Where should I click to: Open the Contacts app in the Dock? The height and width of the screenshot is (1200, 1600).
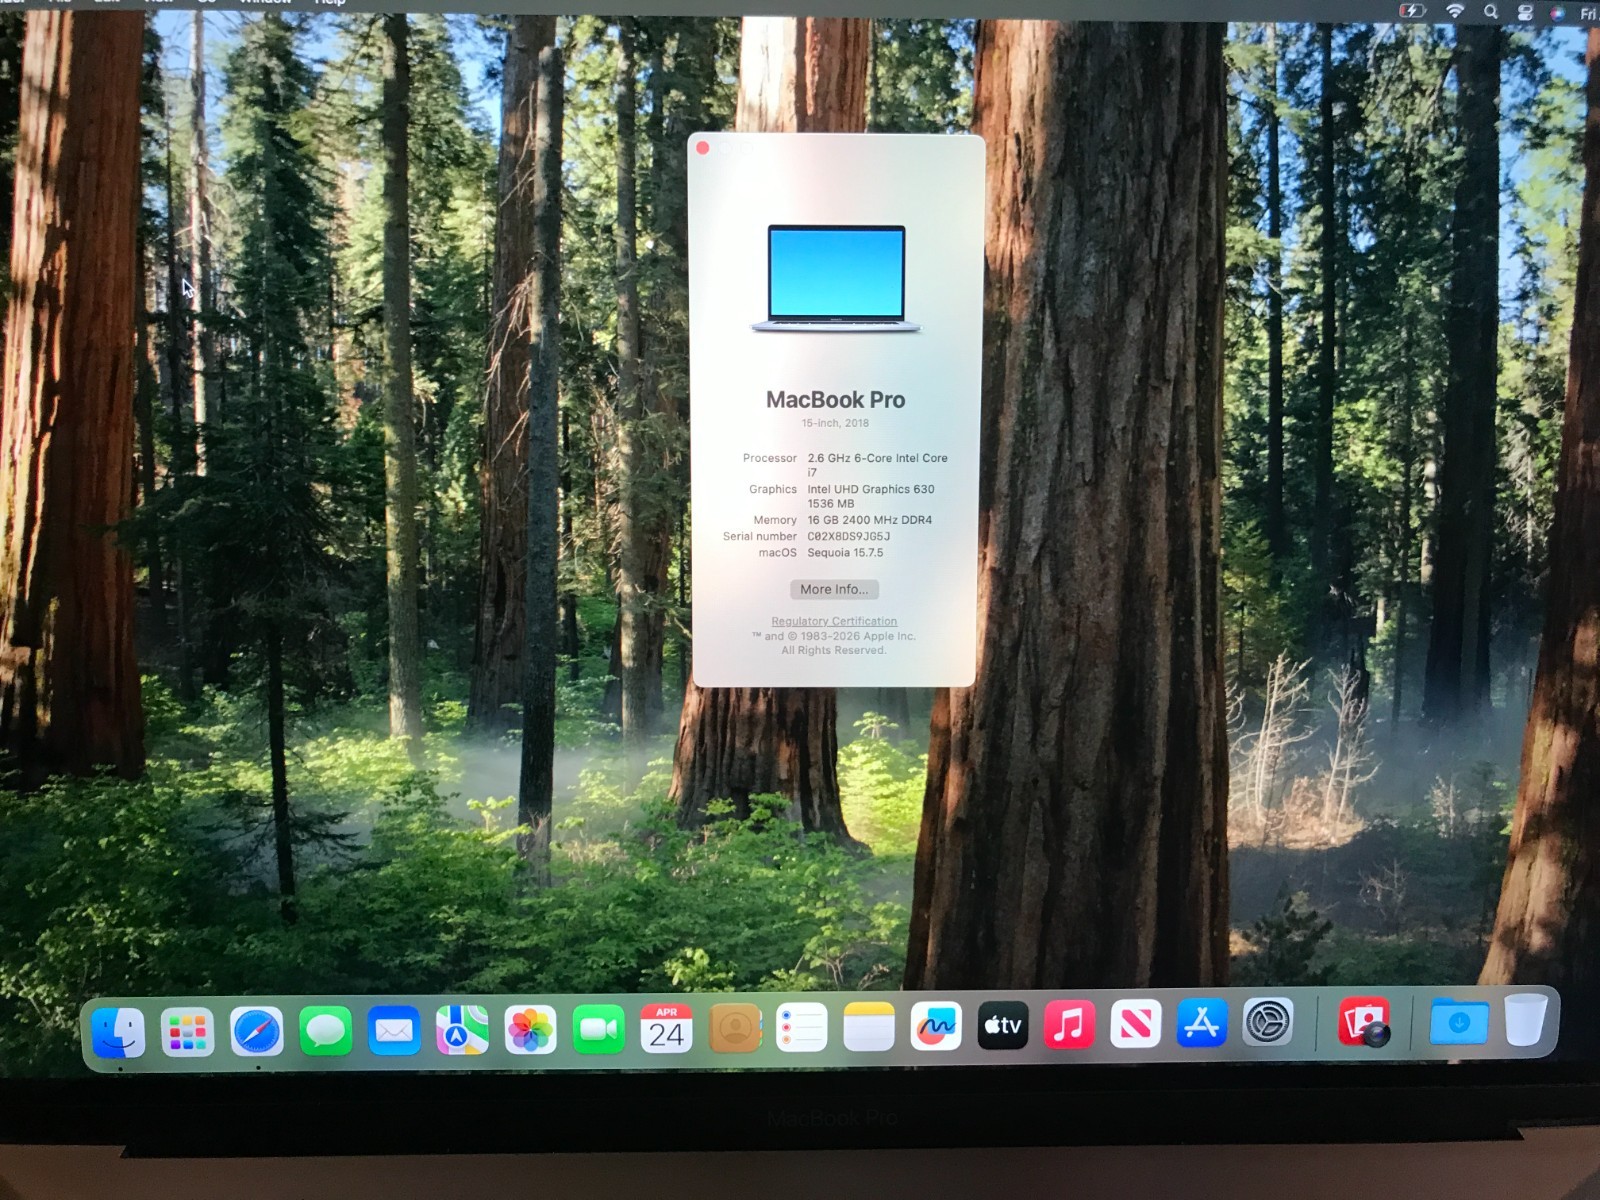point(735,1028)
